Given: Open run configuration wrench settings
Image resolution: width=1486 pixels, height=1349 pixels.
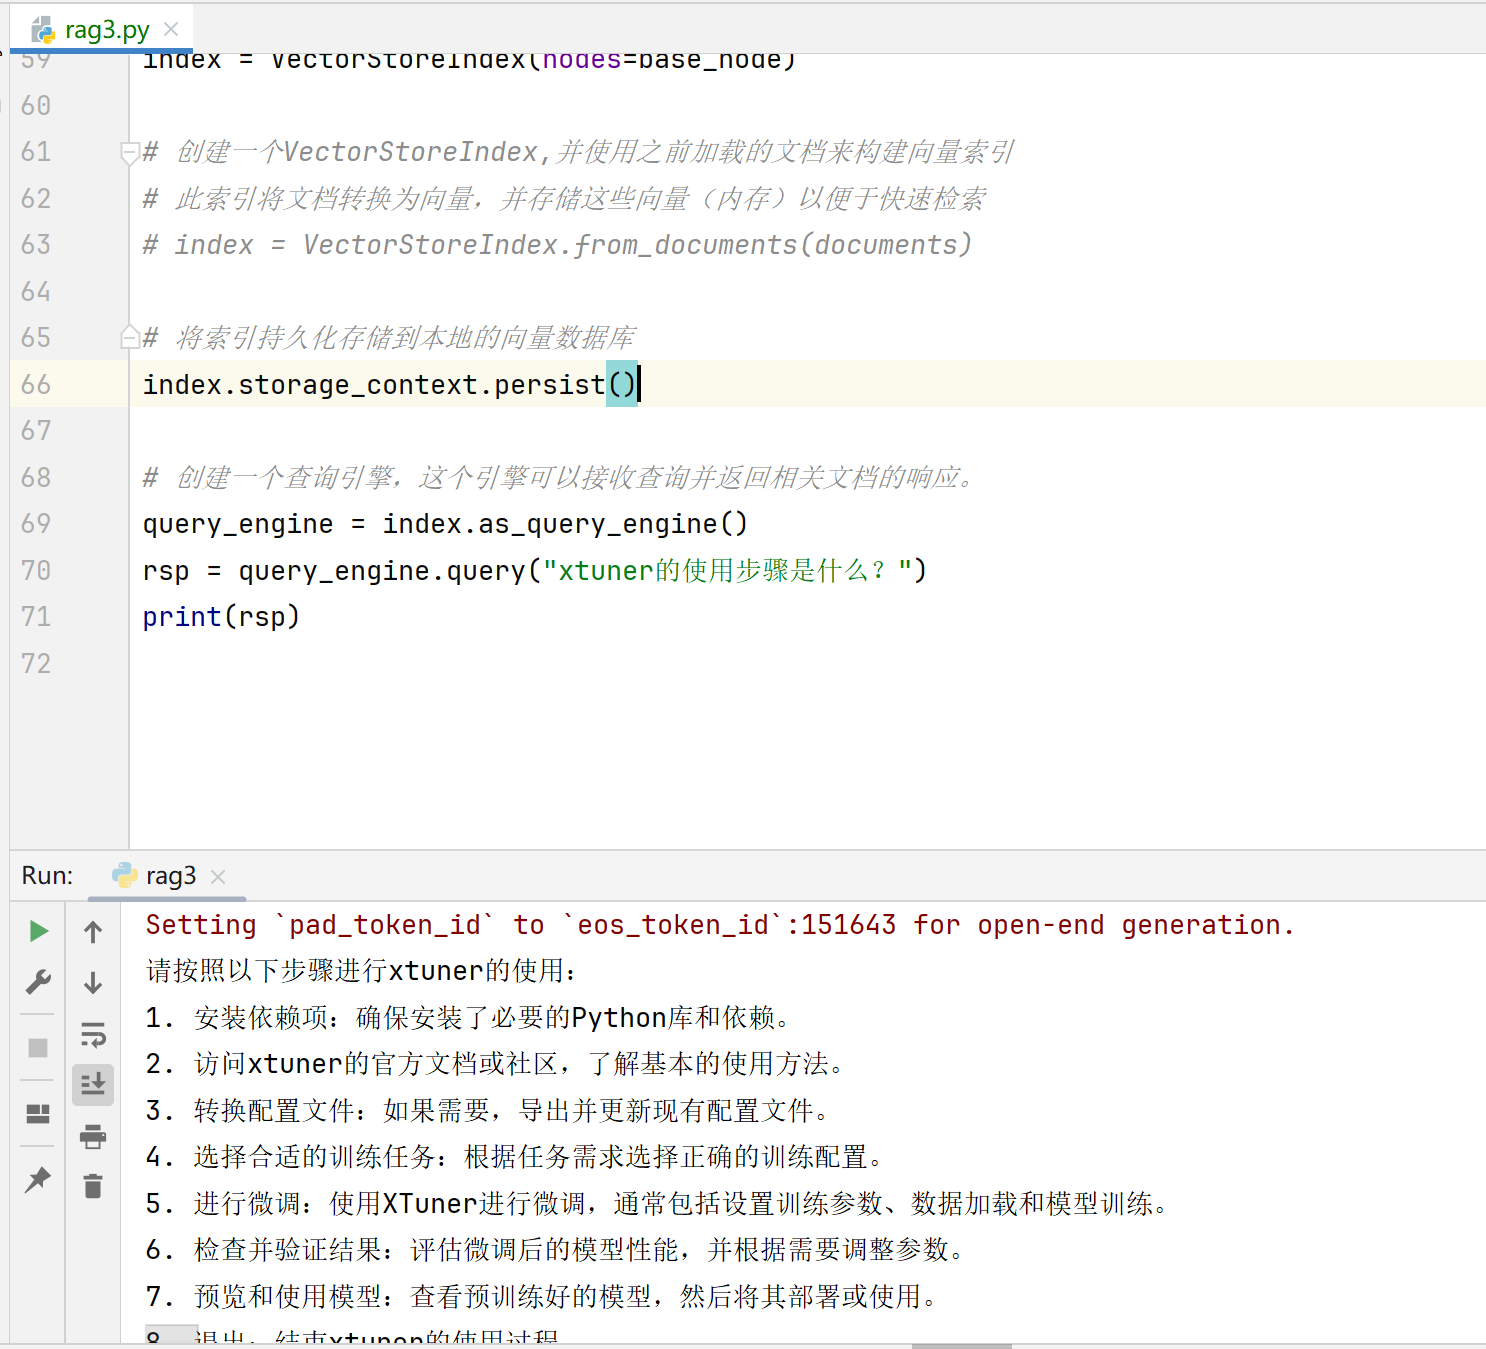Looking at the screenshot, I should [38, 982].
